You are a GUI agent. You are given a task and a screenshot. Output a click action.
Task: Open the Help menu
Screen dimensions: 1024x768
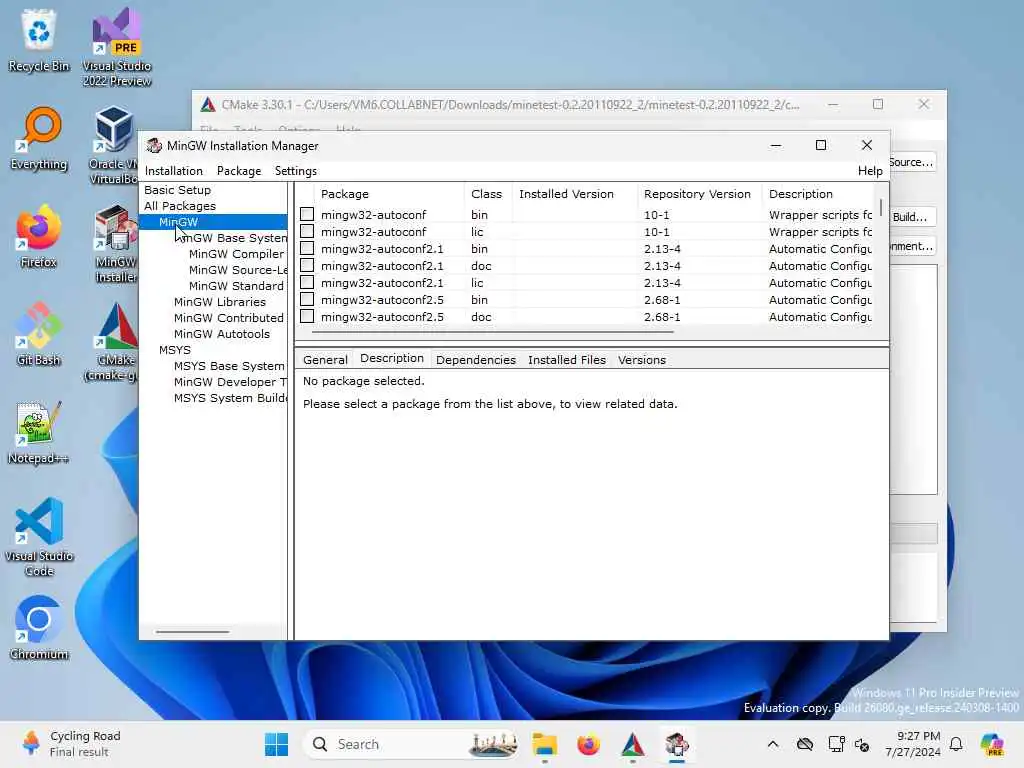click(870, 171)
